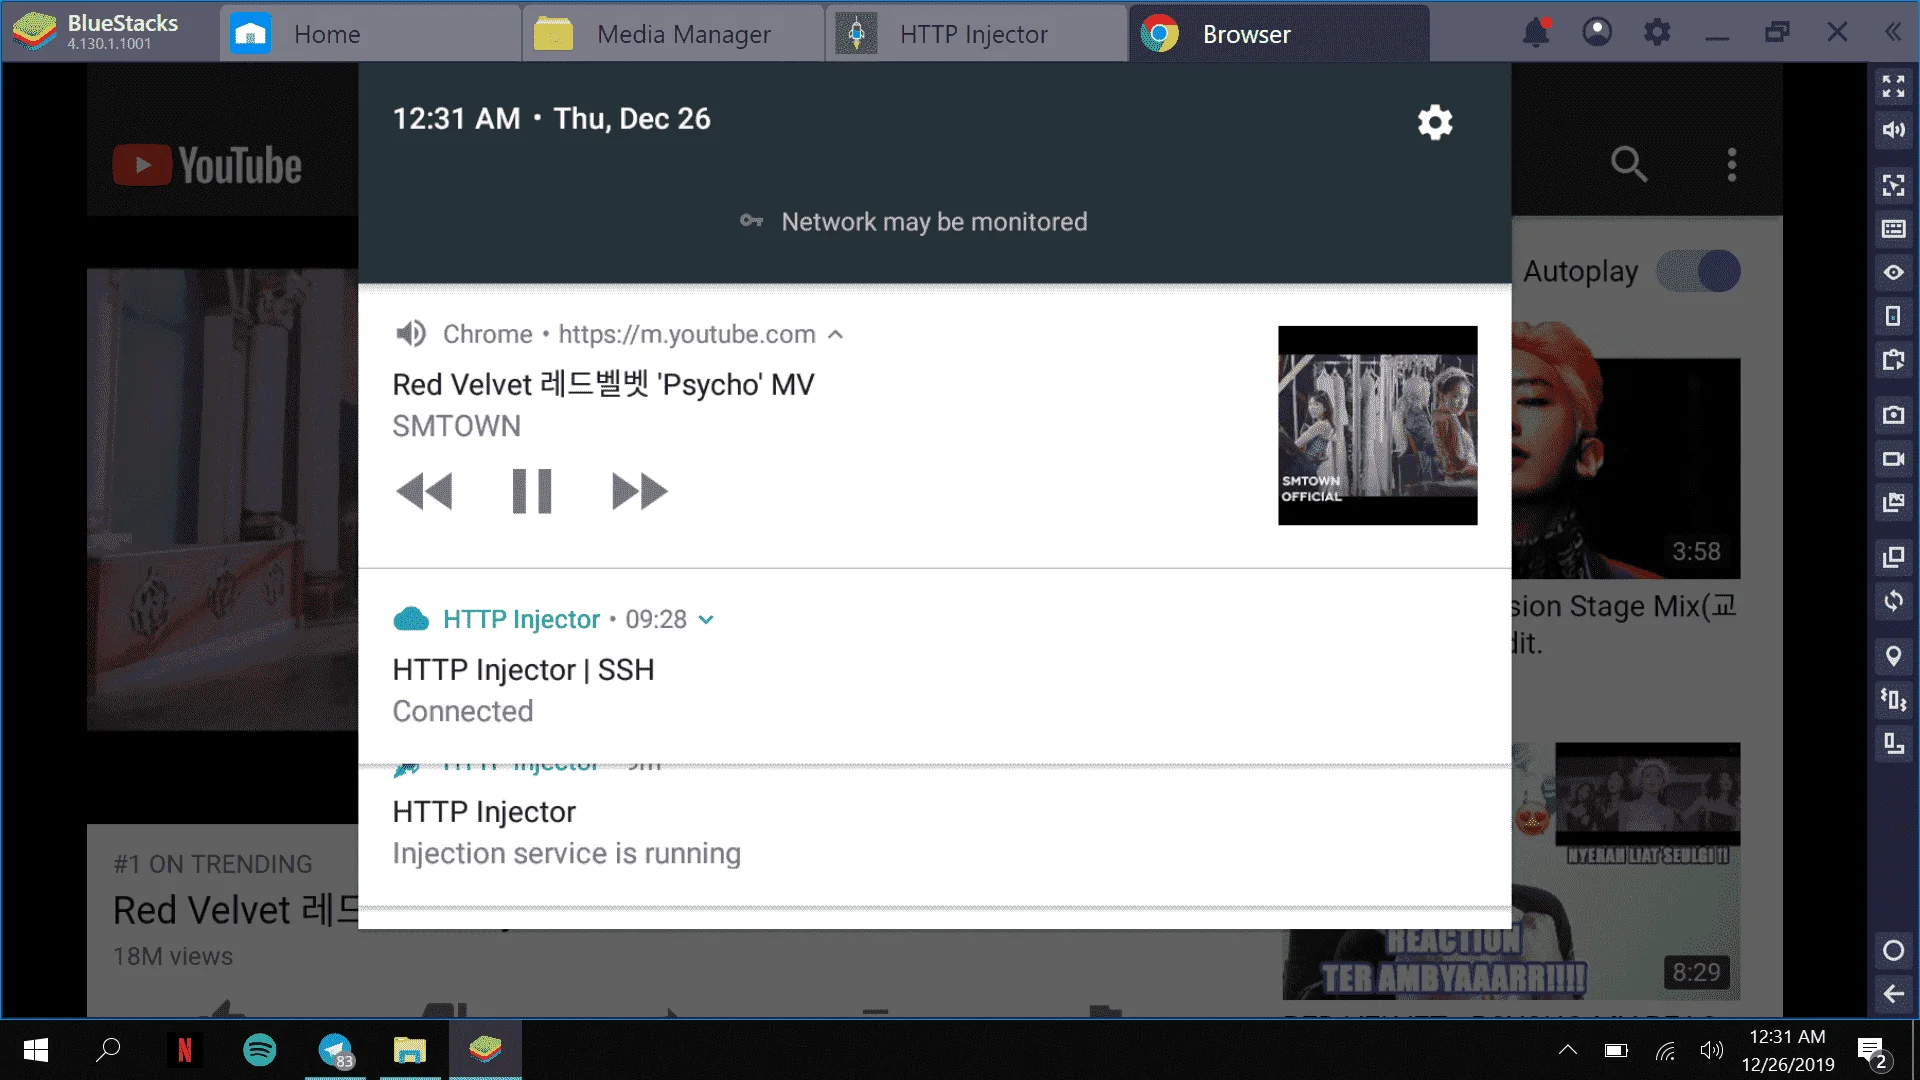The height and width of the screenshot is (1080, 1920).
Task: Open Windows battery status icon
Action: 1616,1050
